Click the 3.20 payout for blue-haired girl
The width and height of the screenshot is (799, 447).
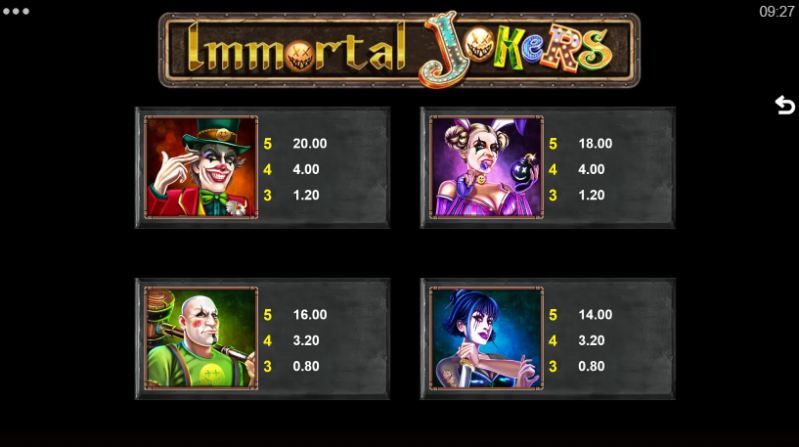click(591, 340)
